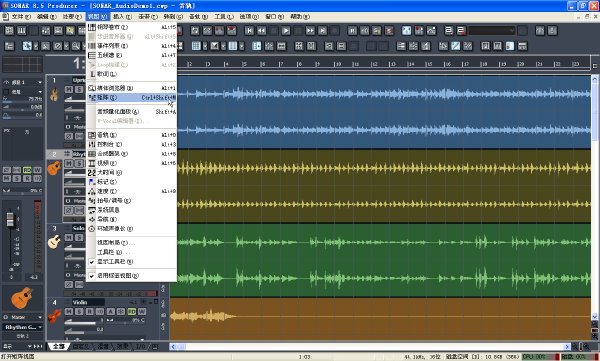Open the 插入 (Insert) menu
600x361 pixels.
122,17
